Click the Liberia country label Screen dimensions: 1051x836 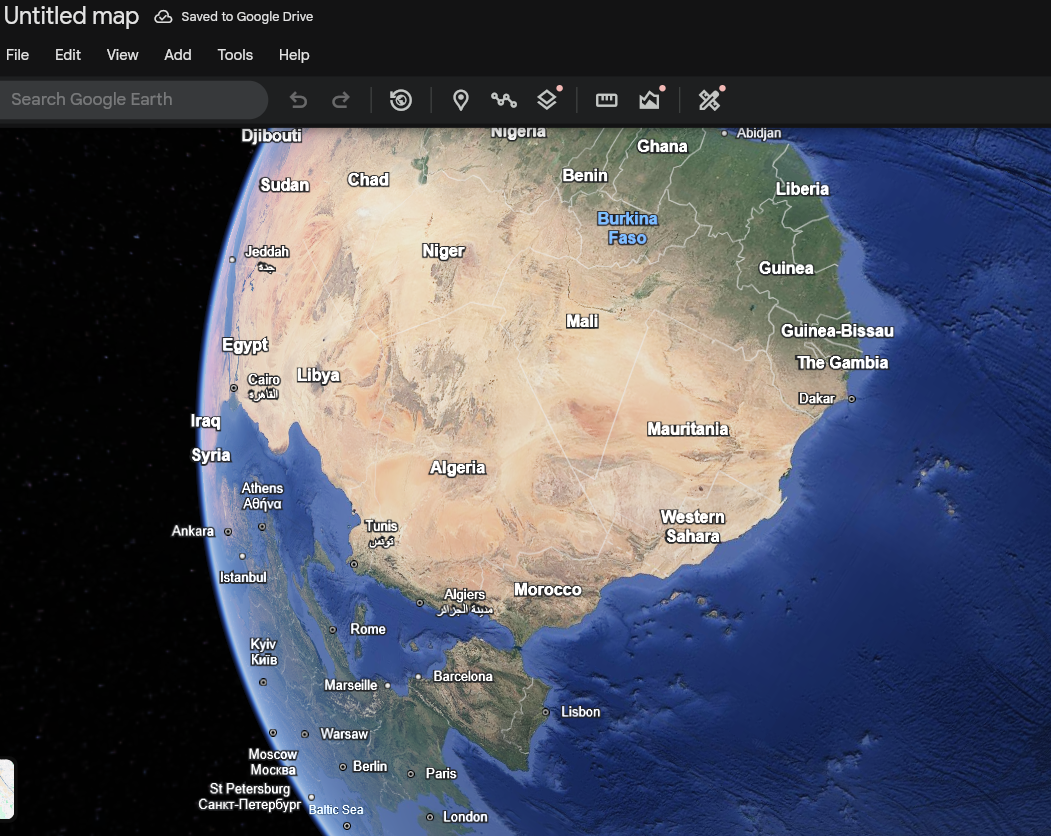click(802, 189)
